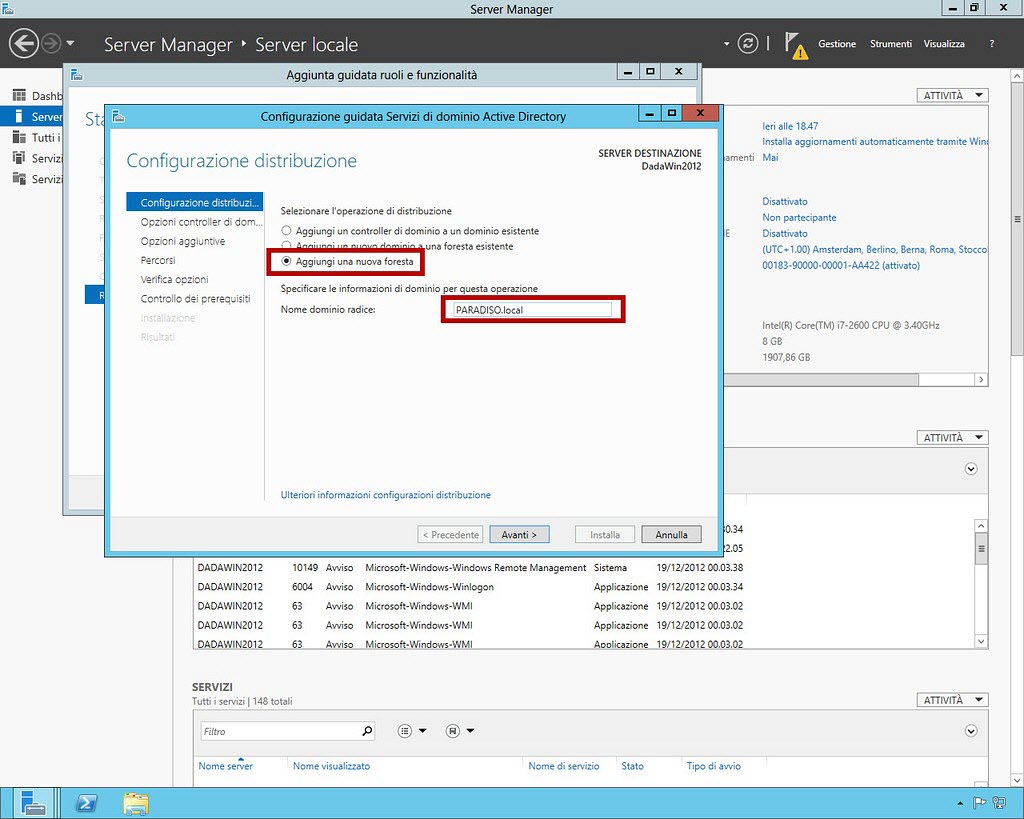Open the ATTIVITÀ dropdown in SERVIZI section
1024x819 pixels.
(952, 700)
